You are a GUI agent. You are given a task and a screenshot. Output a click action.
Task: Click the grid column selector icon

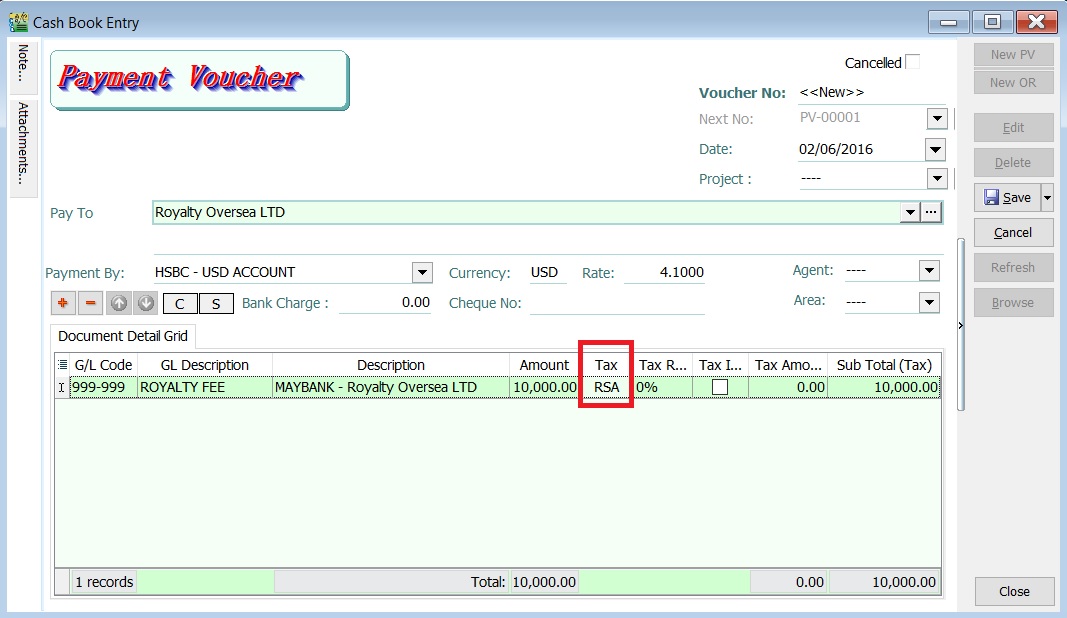(x=61, y=364)
